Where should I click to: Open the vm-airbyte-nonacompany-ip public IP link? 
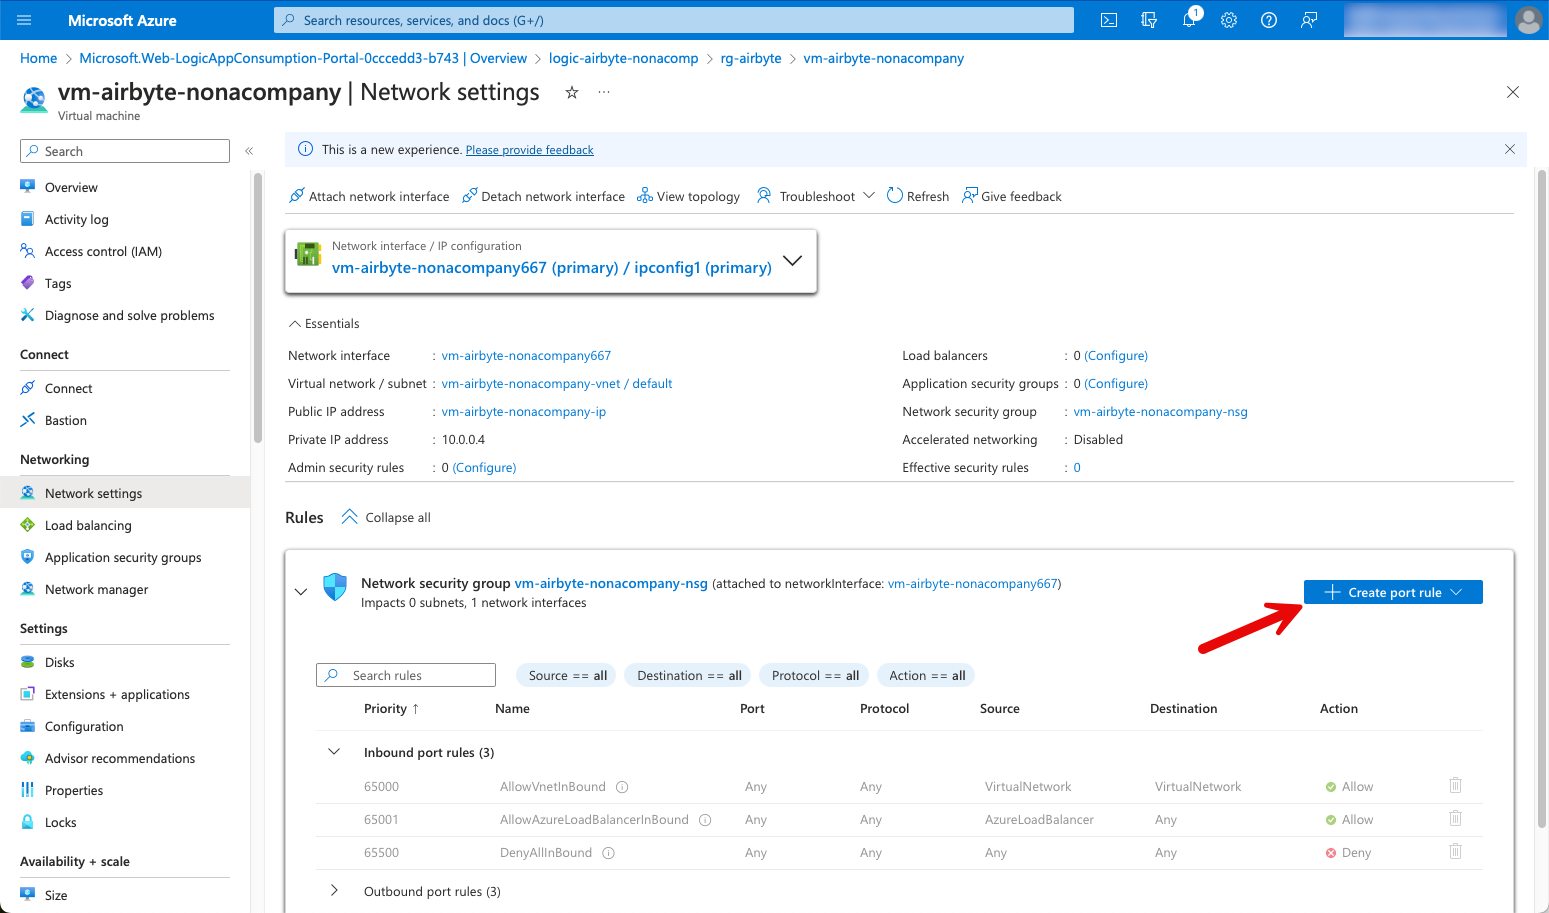pyautogui.click(x=524, y=412)
